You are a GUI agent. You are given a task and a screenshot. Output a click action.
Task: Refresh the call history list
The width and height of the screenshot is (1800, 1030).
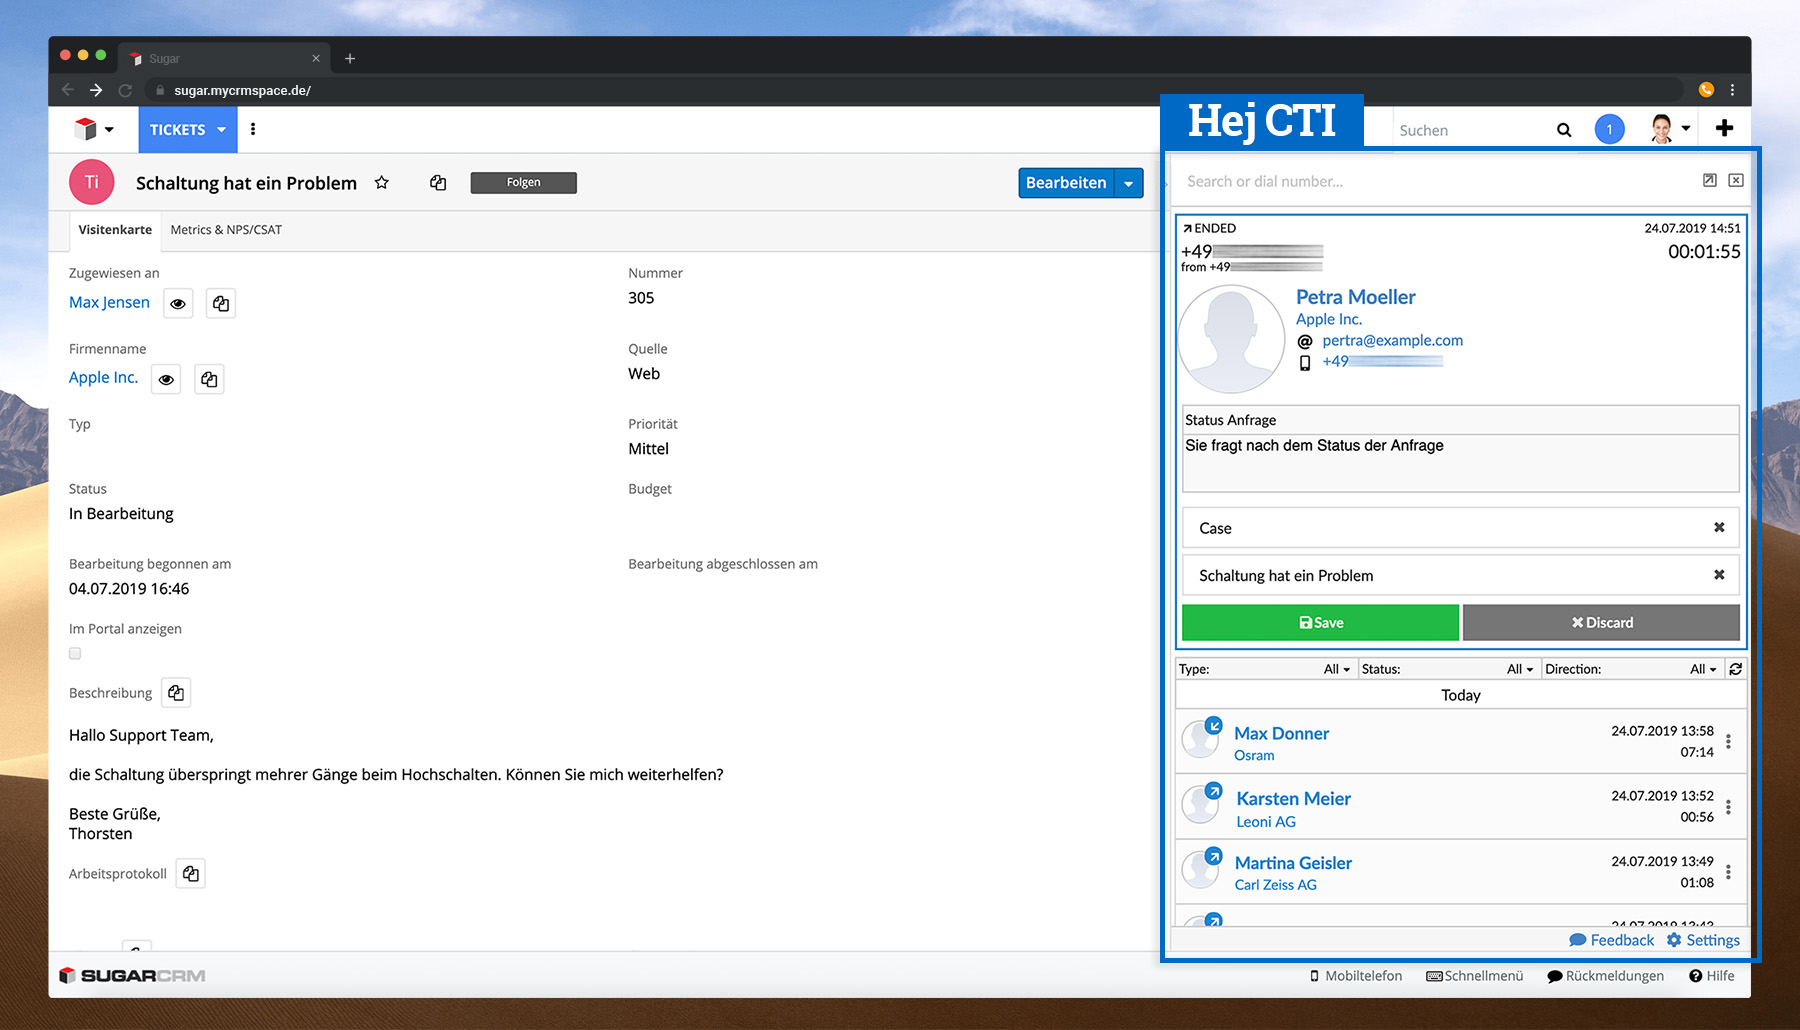pyautogui.click(x=1736, y=669)
